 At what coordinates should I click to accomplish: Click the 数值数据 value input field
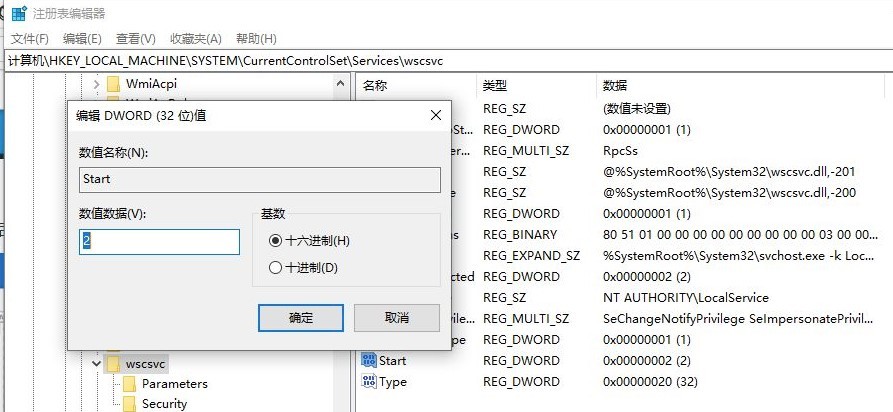click(160, 242)
